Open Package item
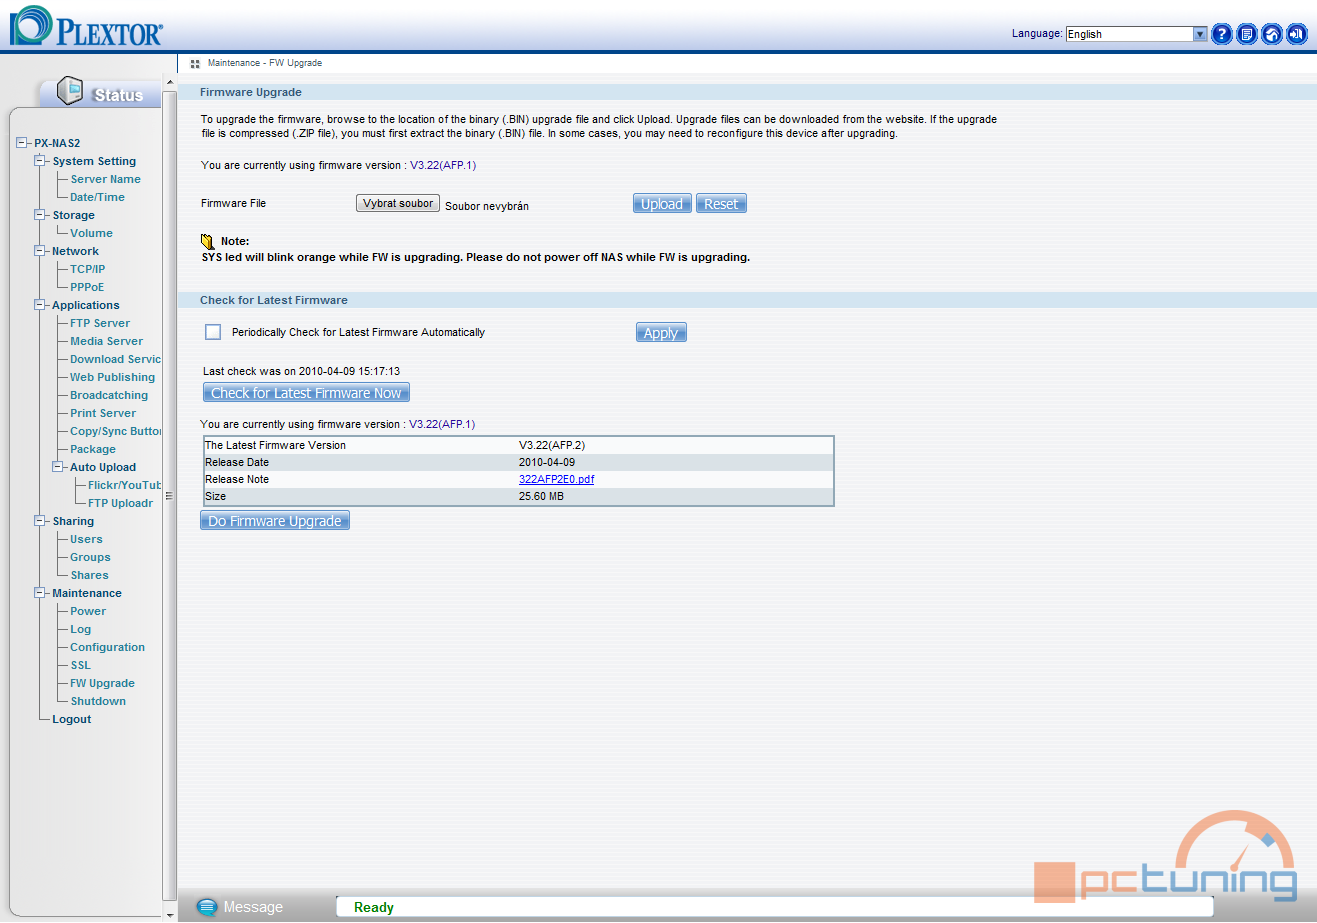This screenshot has height=923, width=1317. tap(93, 449)
